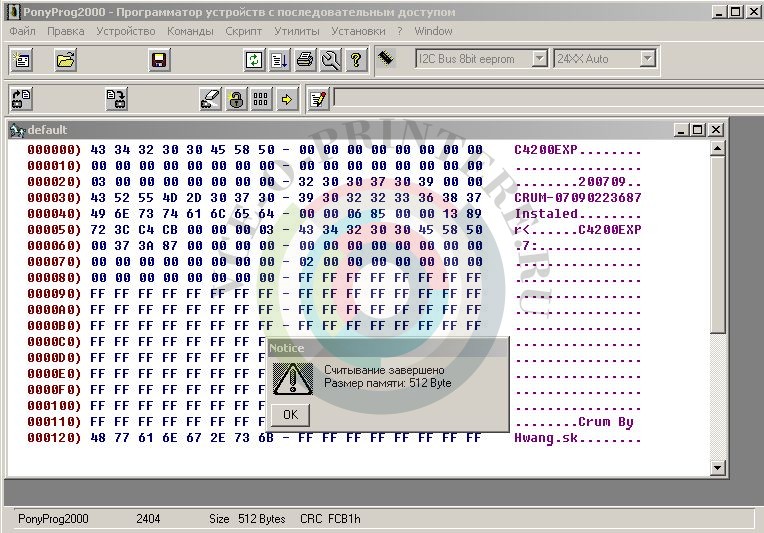Screen dimensions: 764x533
Task: Click CRC FCB1h in status bar
Action: [330, 519]
